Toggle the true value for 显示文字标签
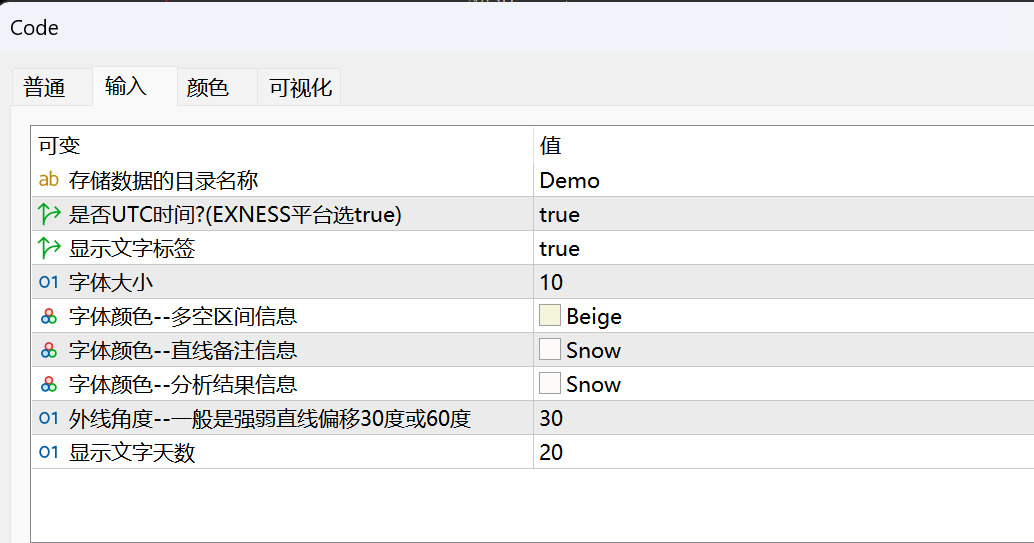Viewport: 1034px width, 543px height. pos(783,248)
